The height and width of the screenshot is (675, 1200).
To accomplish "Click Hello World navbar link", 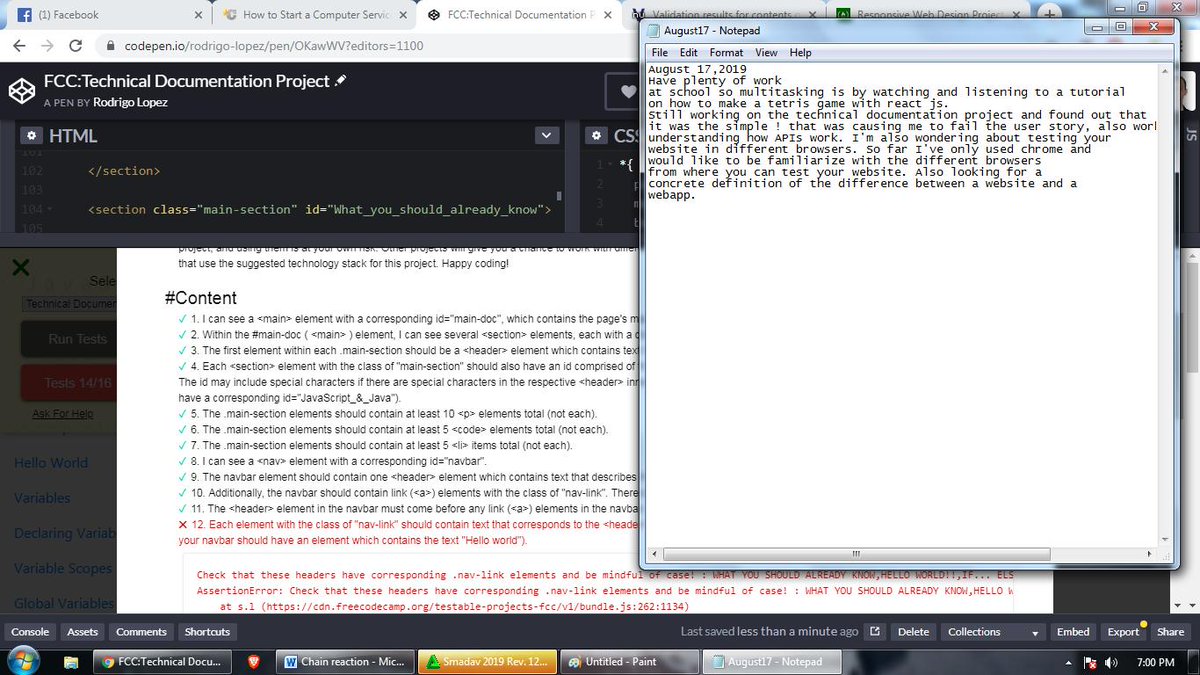I will click(x=51, y=463).
